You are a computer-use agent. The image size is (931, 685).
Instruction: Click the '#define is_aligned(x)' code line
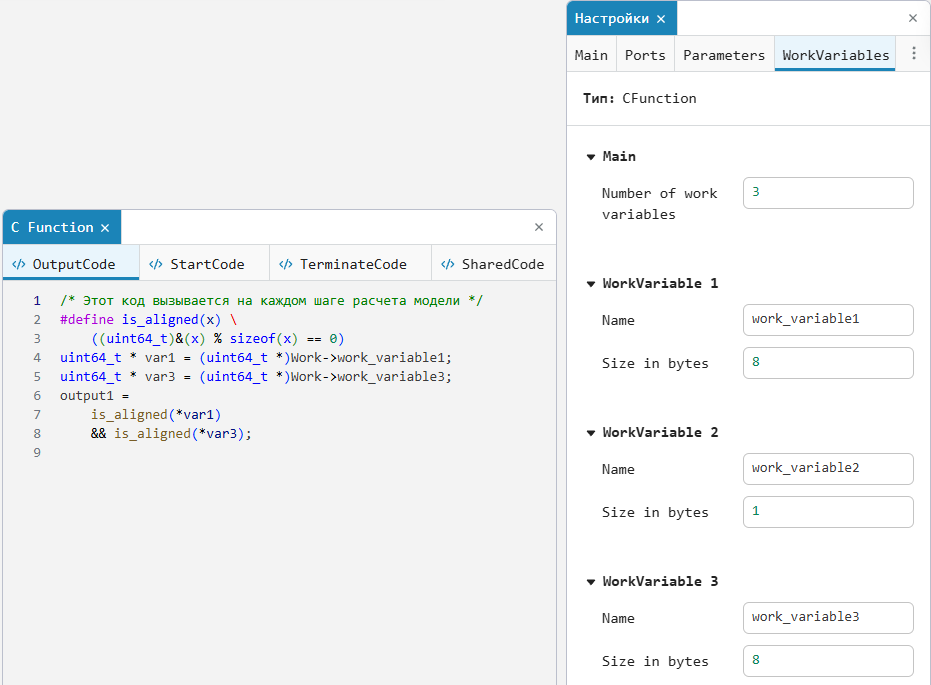tap(148, 319)
